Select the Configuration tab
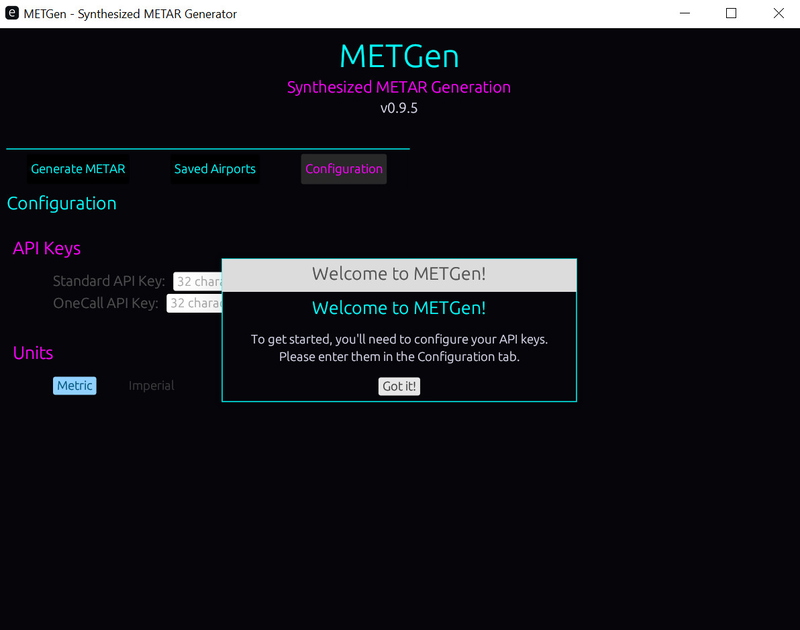The width and height of the screenshot is (800, 630). pos(343,169)
